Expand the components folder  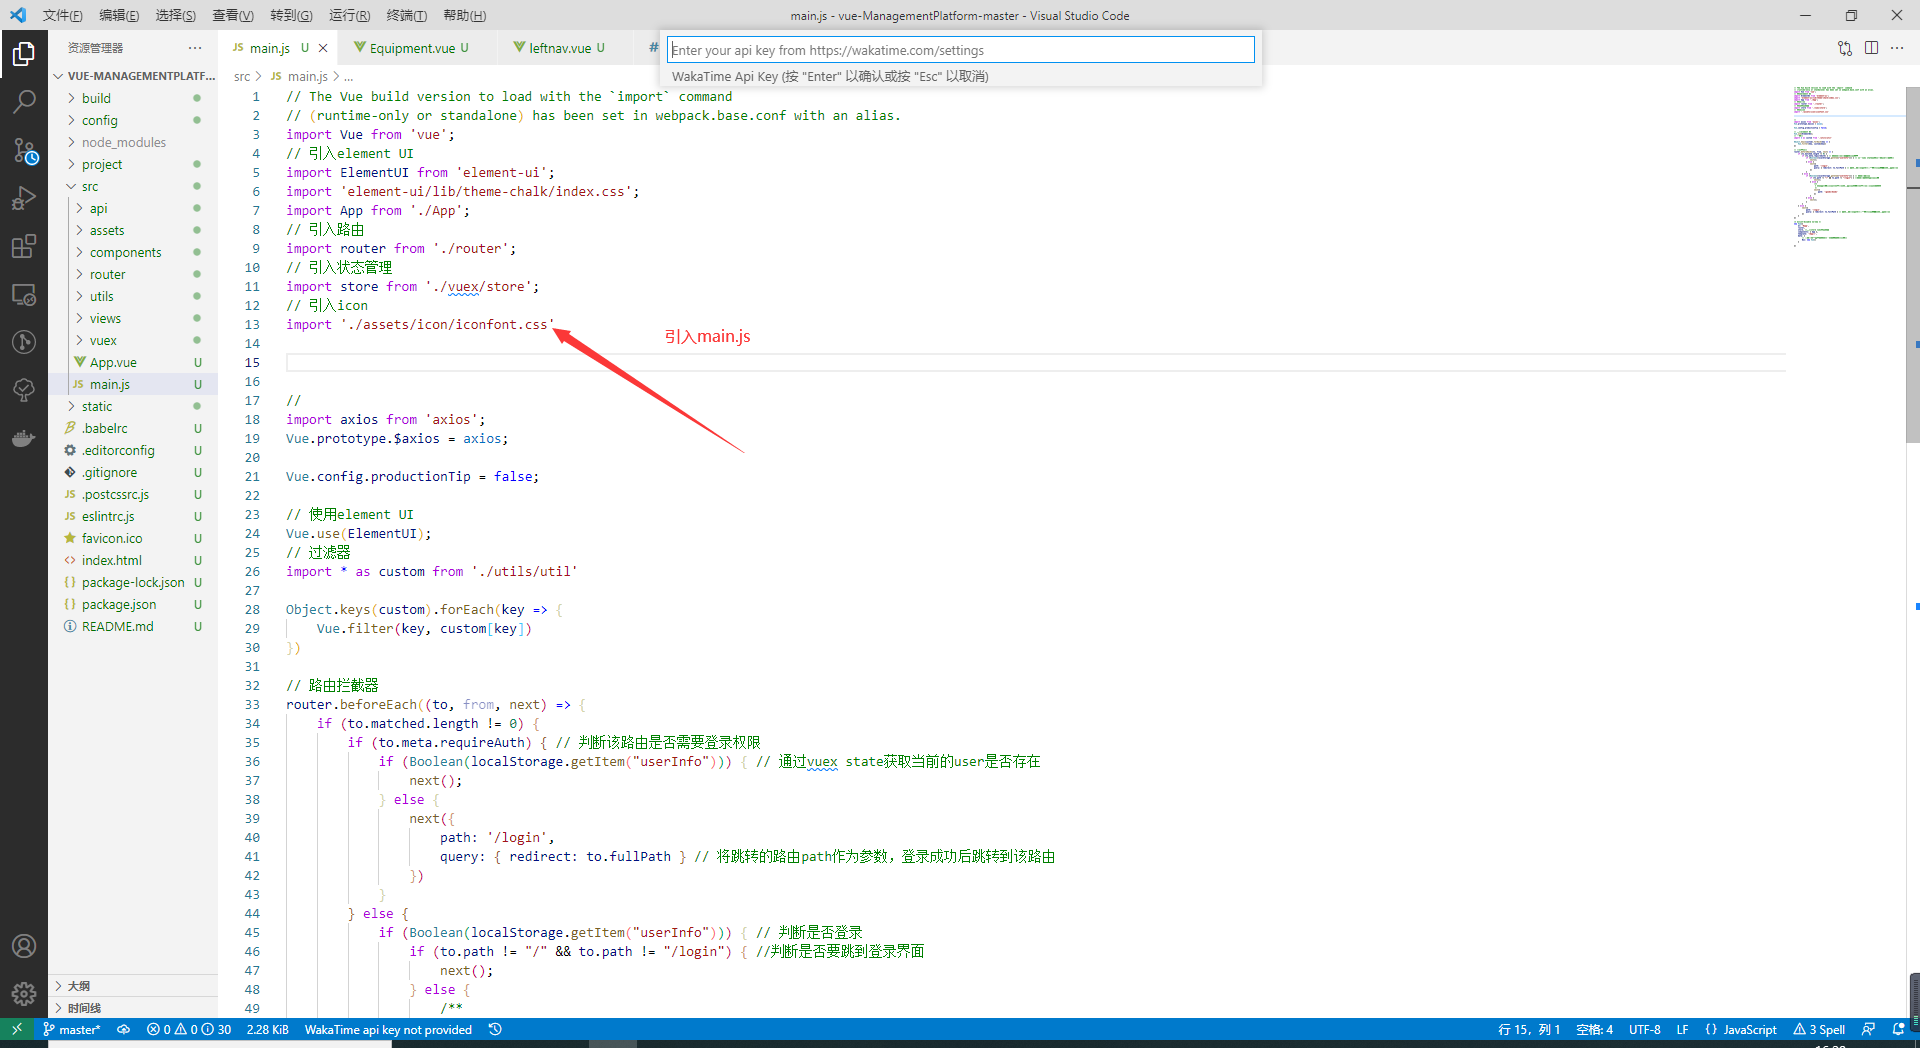(133, 252)
